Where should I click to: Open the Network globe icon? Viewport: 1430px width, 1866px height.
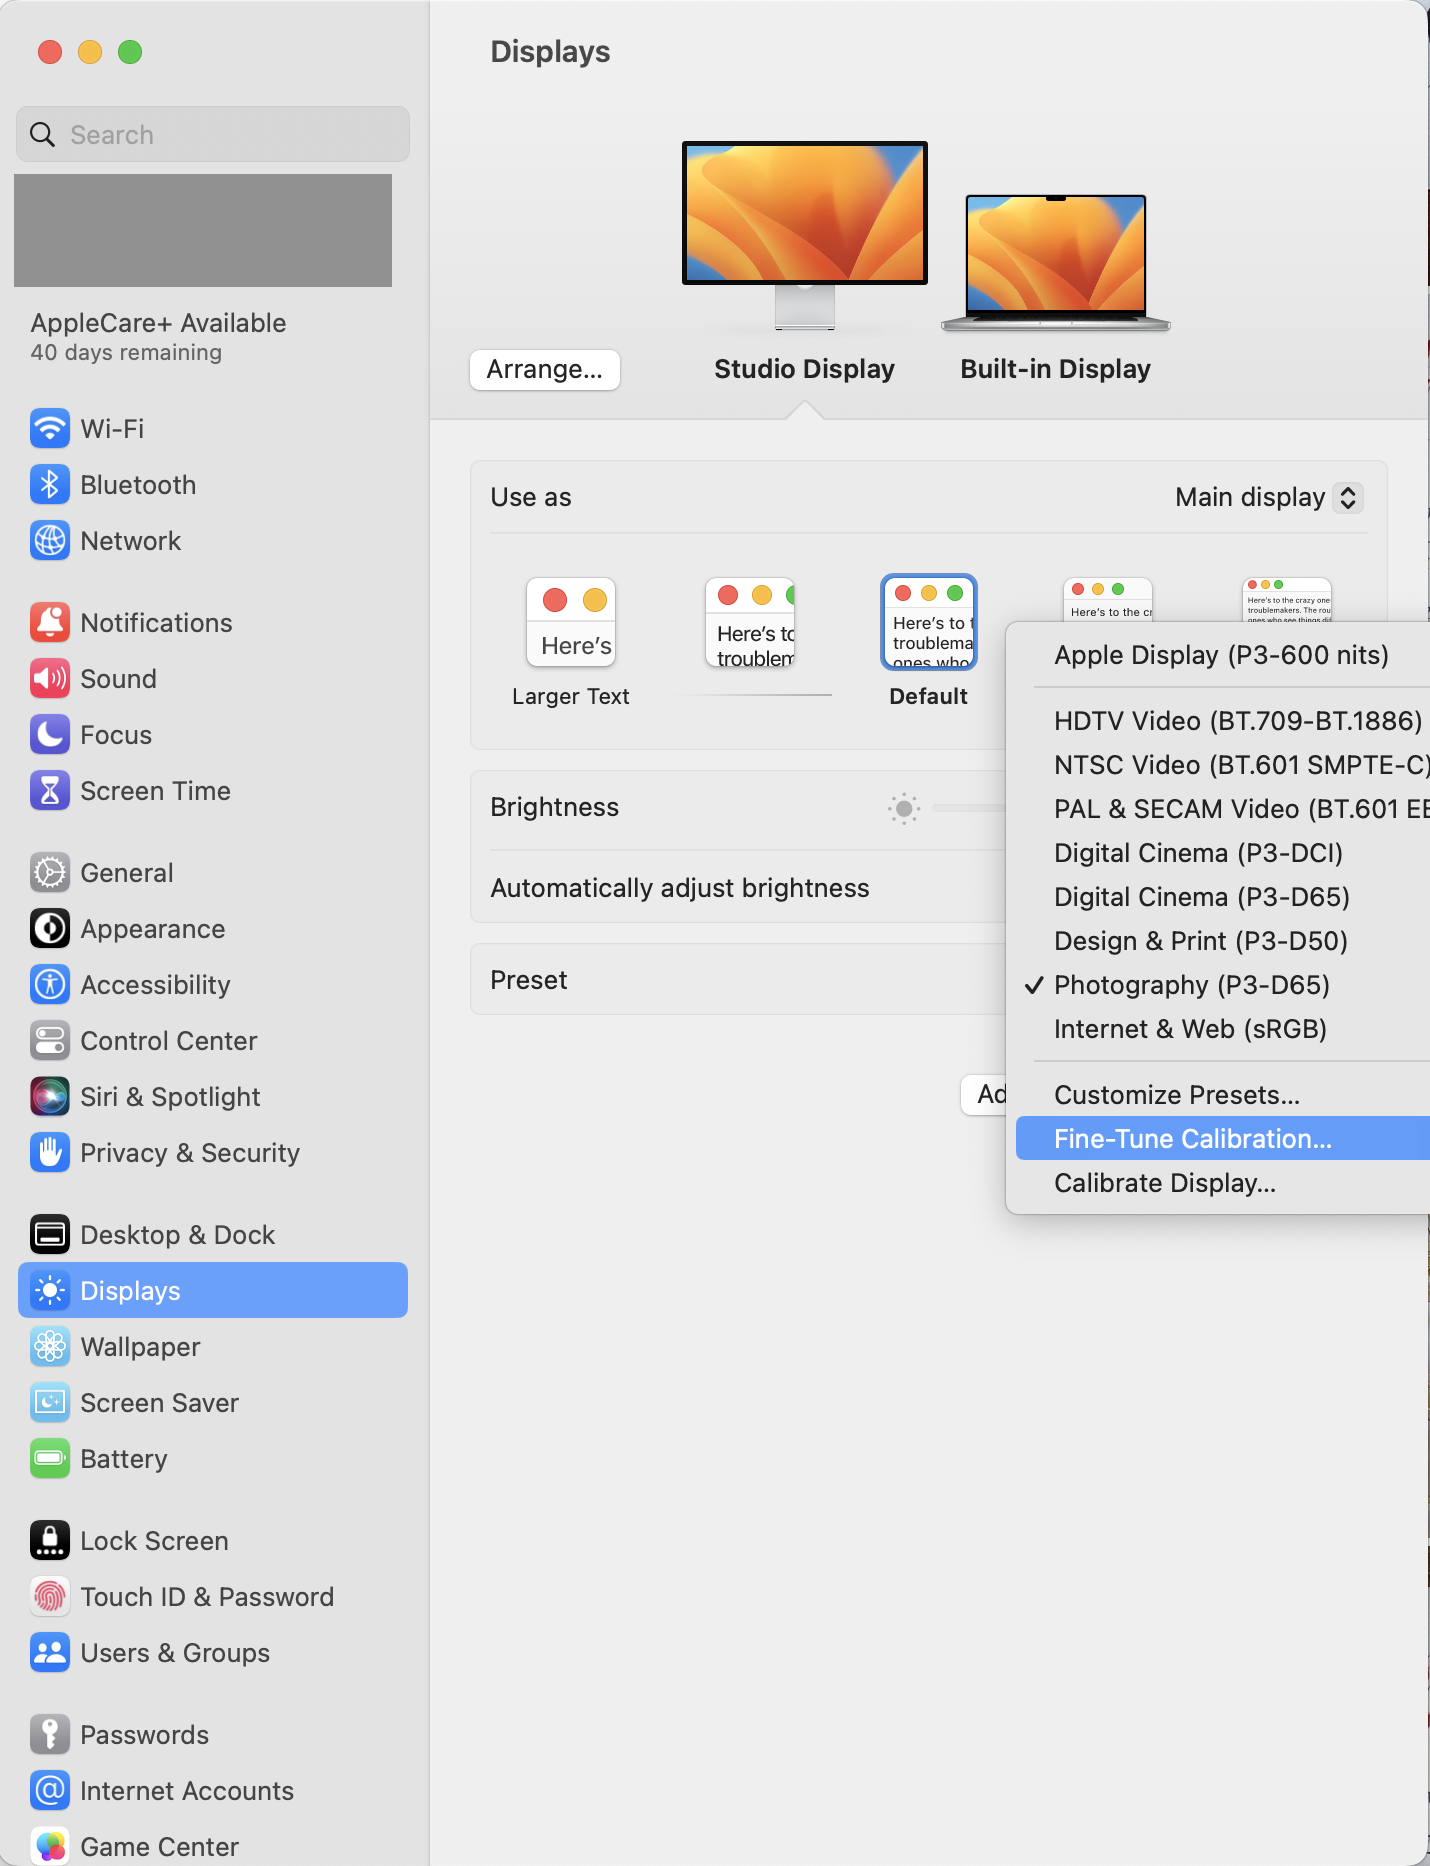(x=50, y=541)
